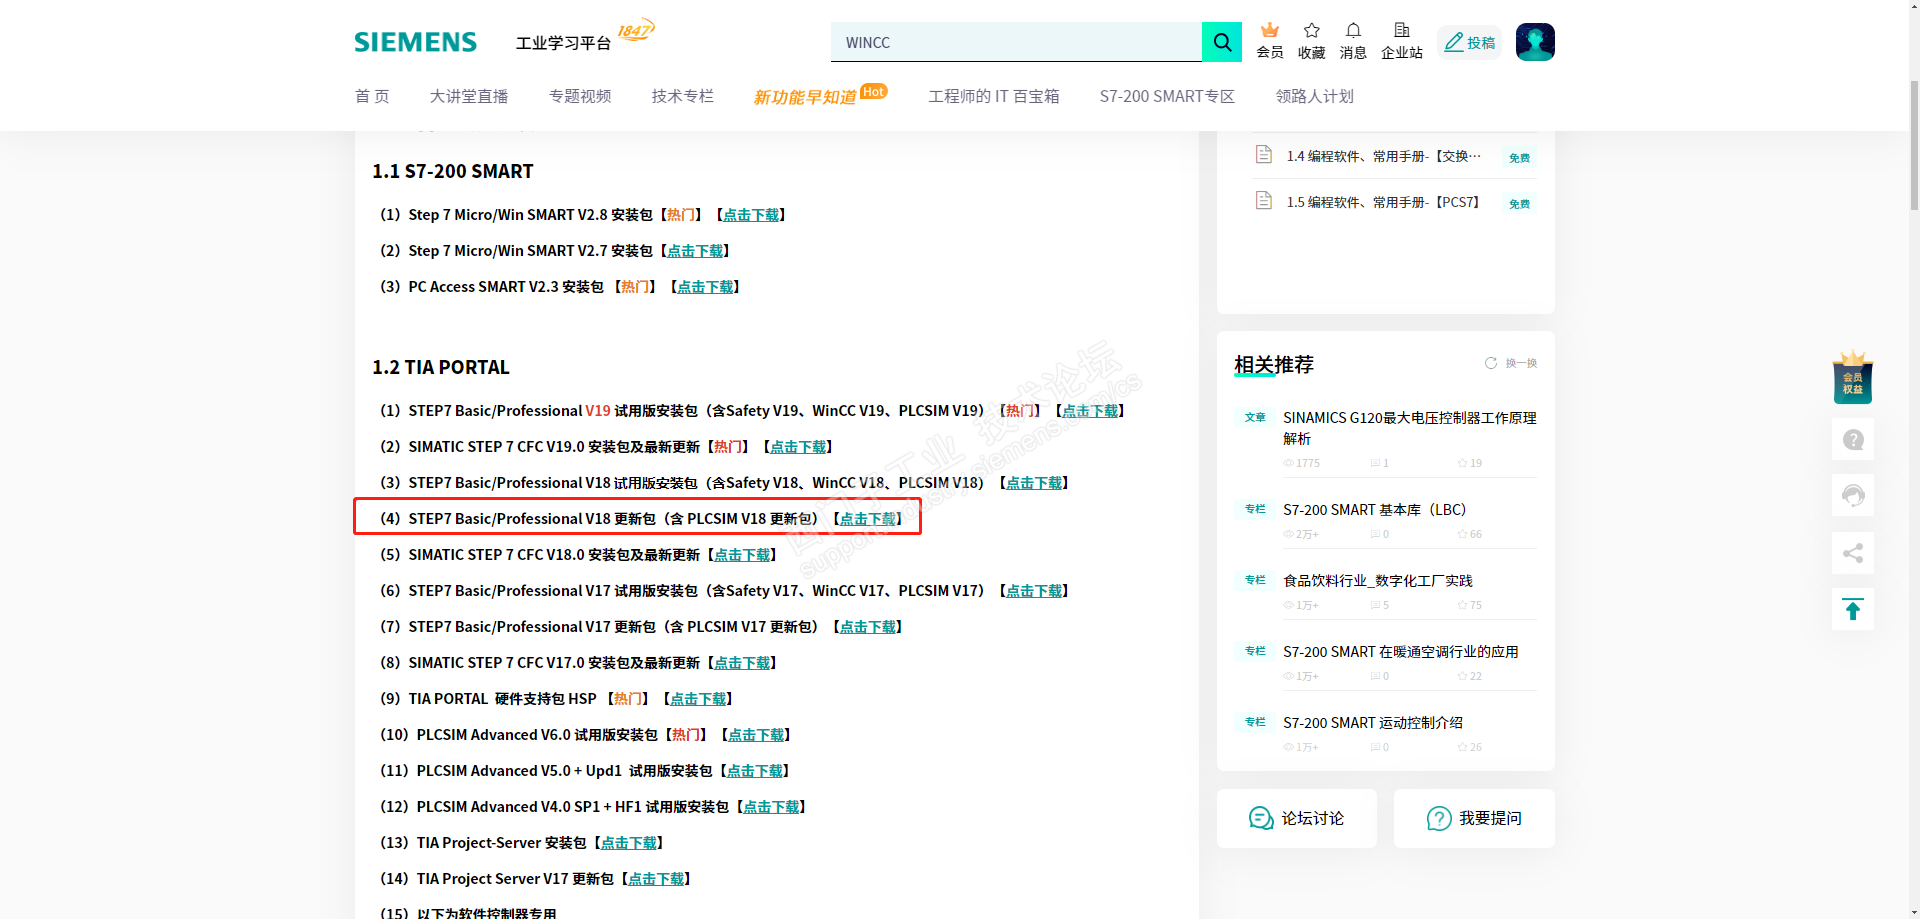Download SIMATIC STEP 7 CFC V17.0 安装包

click(742, 663)
